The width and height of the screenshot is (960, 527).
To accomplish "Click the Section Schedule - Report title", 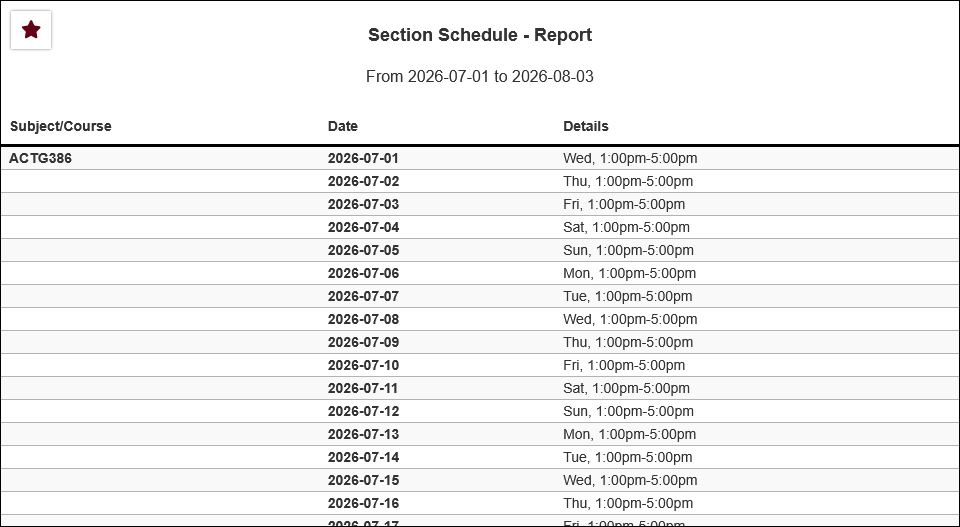I will click(480, 35).
